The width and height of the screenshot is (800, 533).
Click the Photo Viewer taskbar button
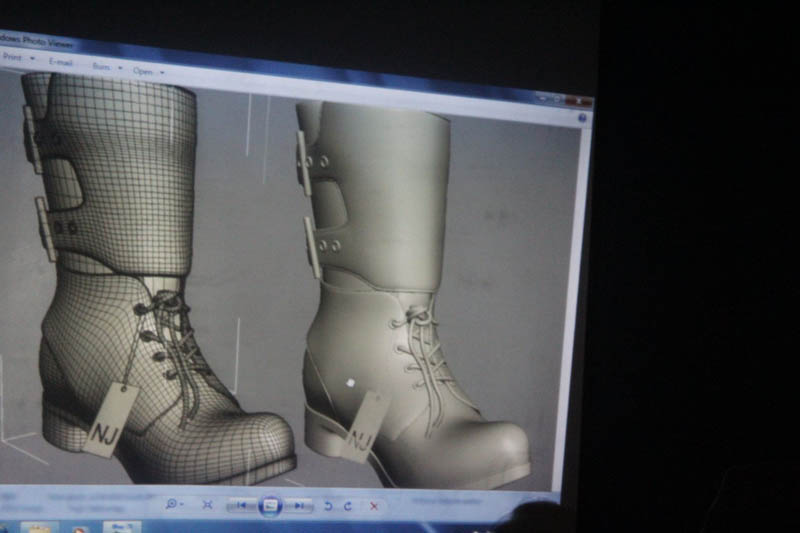(x=122, y=527)
